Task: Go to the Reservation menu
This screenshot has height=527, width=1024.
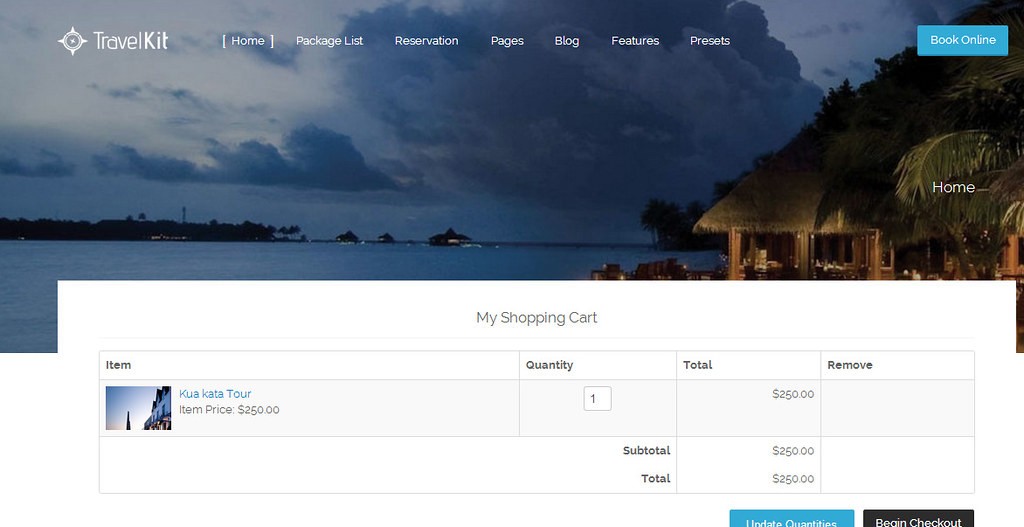Action: pos(426,40)
